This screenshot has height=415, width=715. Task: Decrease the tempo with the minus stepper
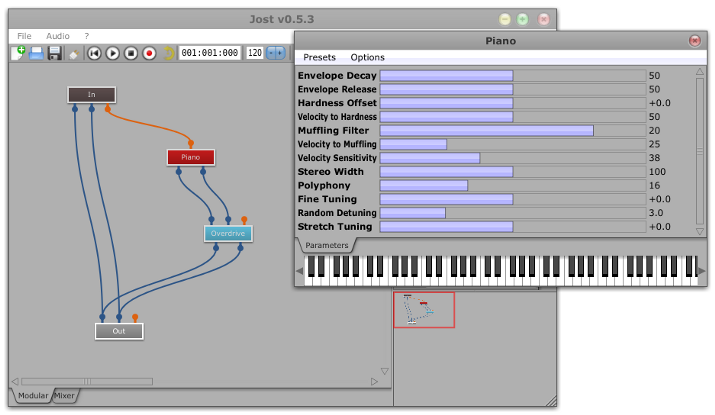[271, 53]
